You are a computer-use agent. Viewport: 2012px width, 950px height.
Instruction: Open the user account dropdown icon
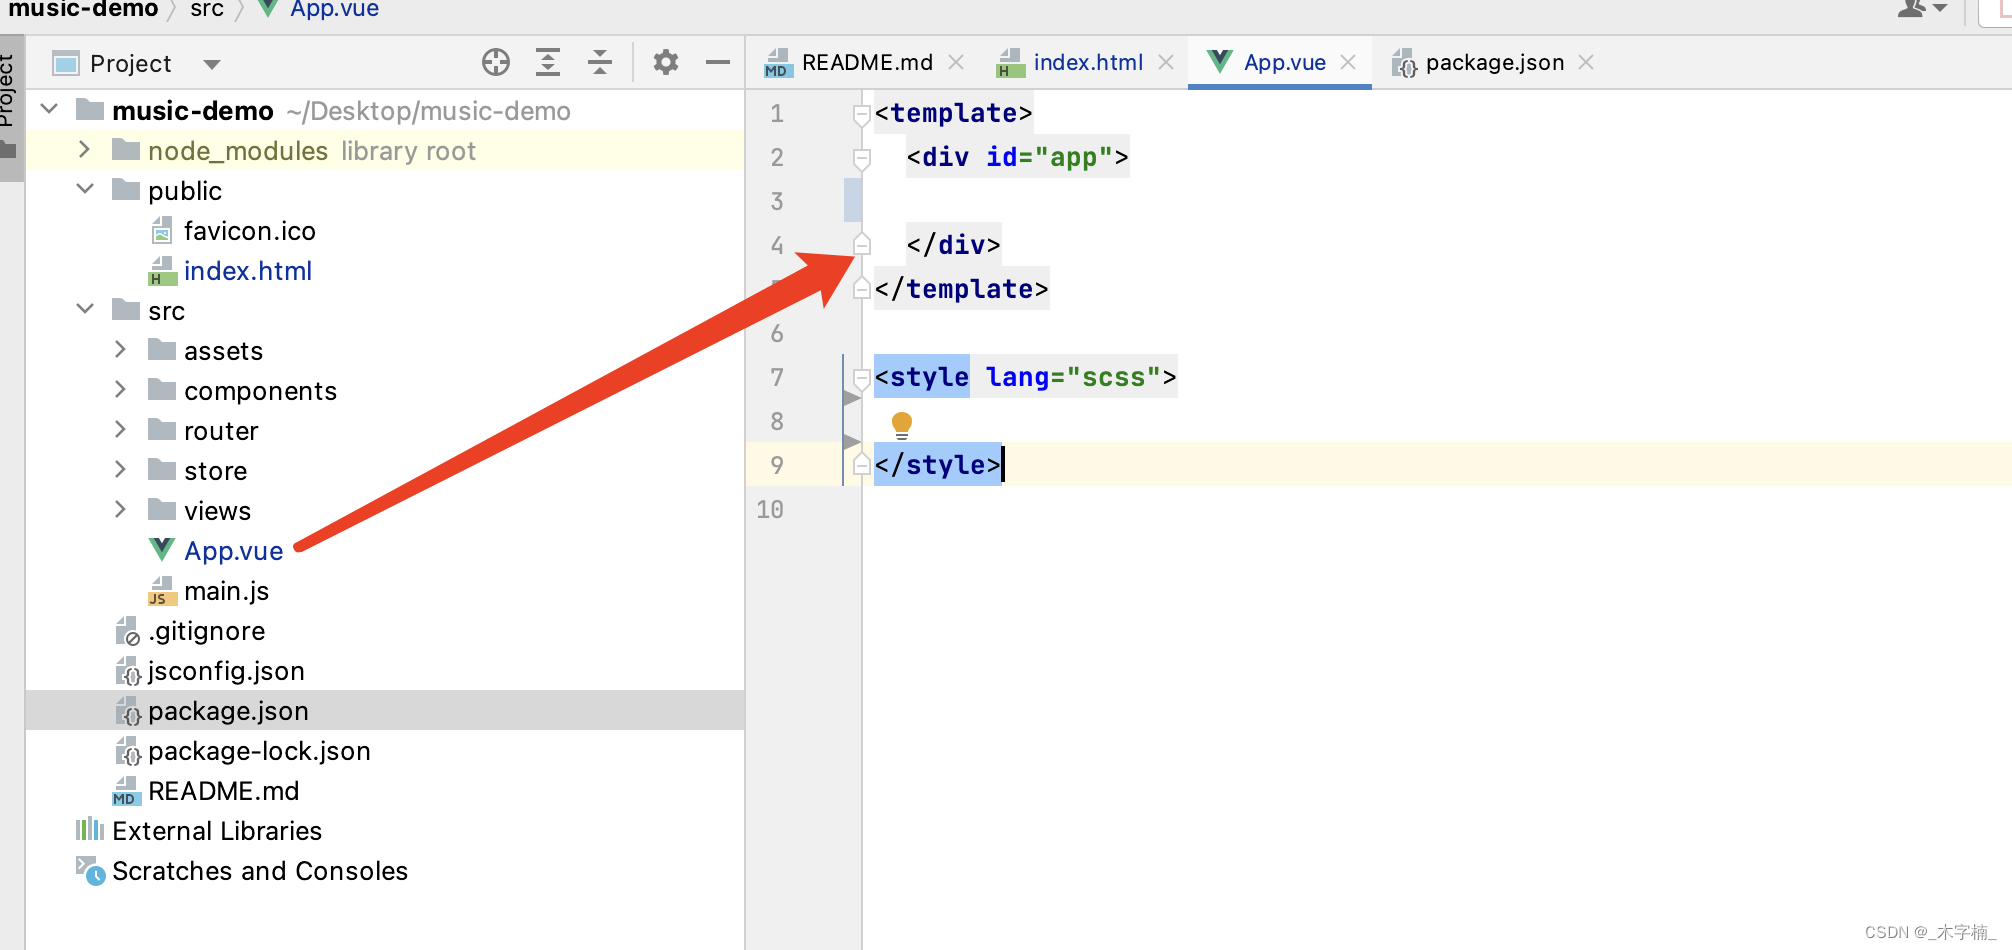1923,9
